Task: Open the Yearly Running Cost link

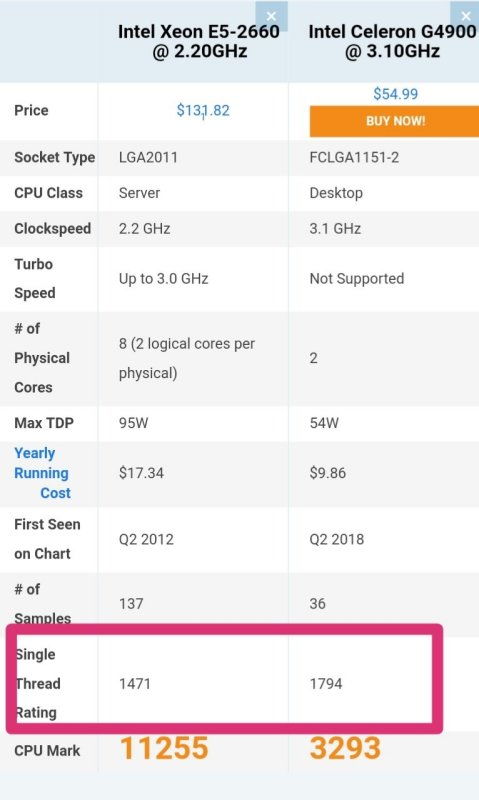Action: 42,473
